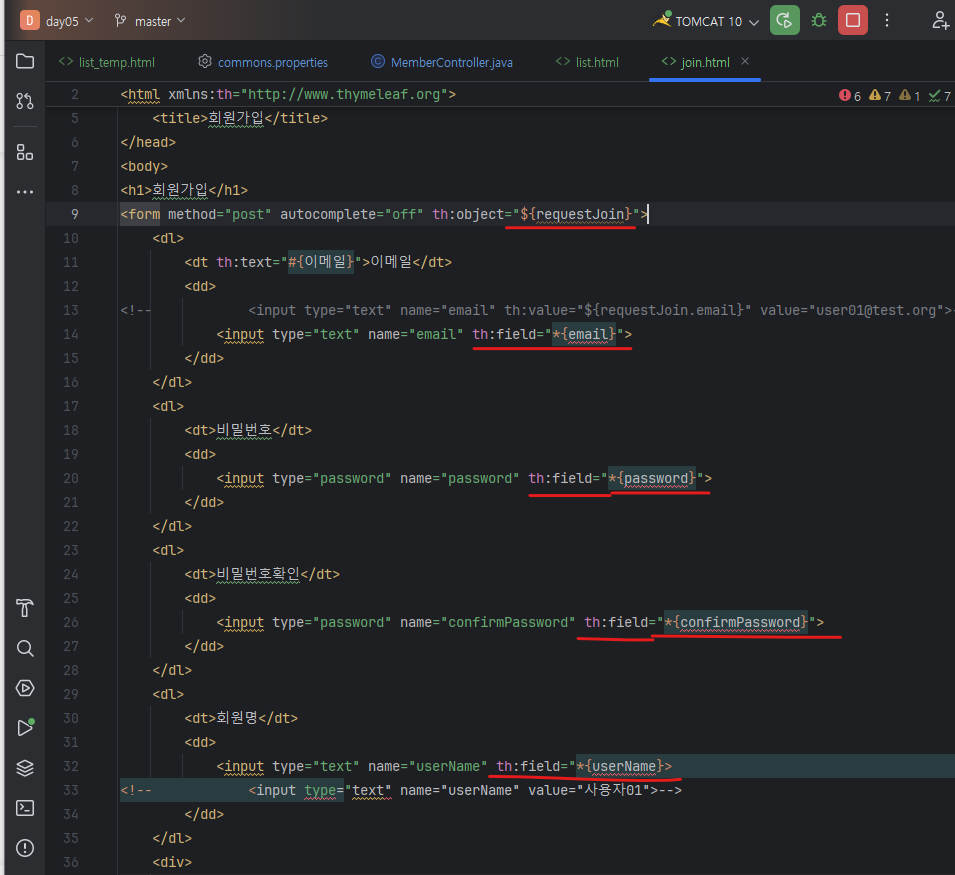Click the title tag text 회원가입
955x875 pixels.
point(236,118)
